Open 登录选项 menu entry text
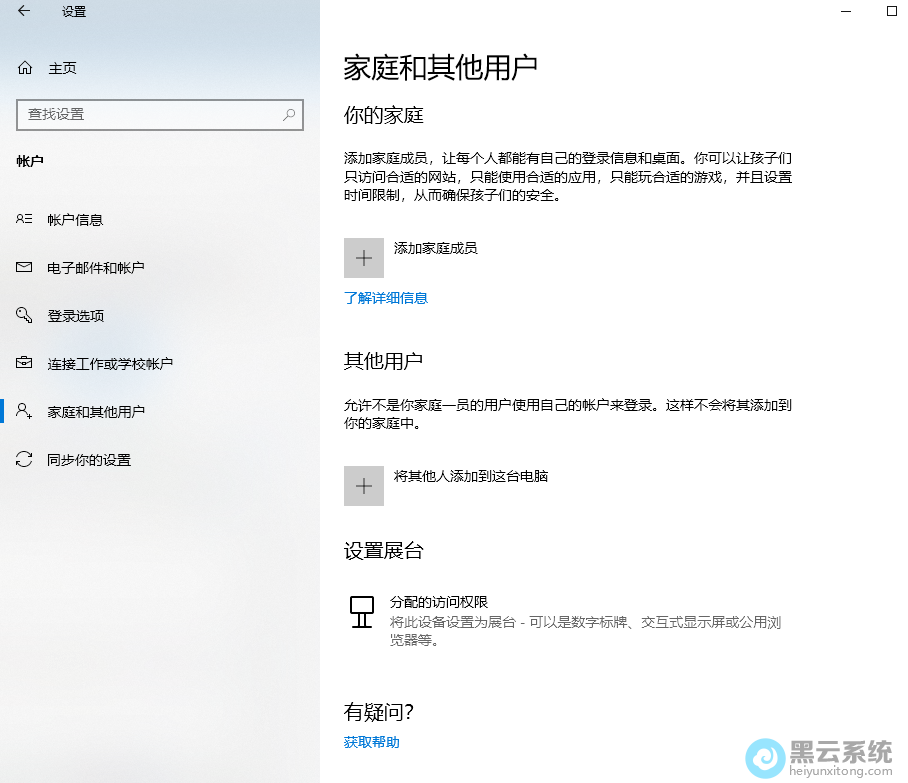The width and height of the screenshot is (908, 783). coord(76,316)
